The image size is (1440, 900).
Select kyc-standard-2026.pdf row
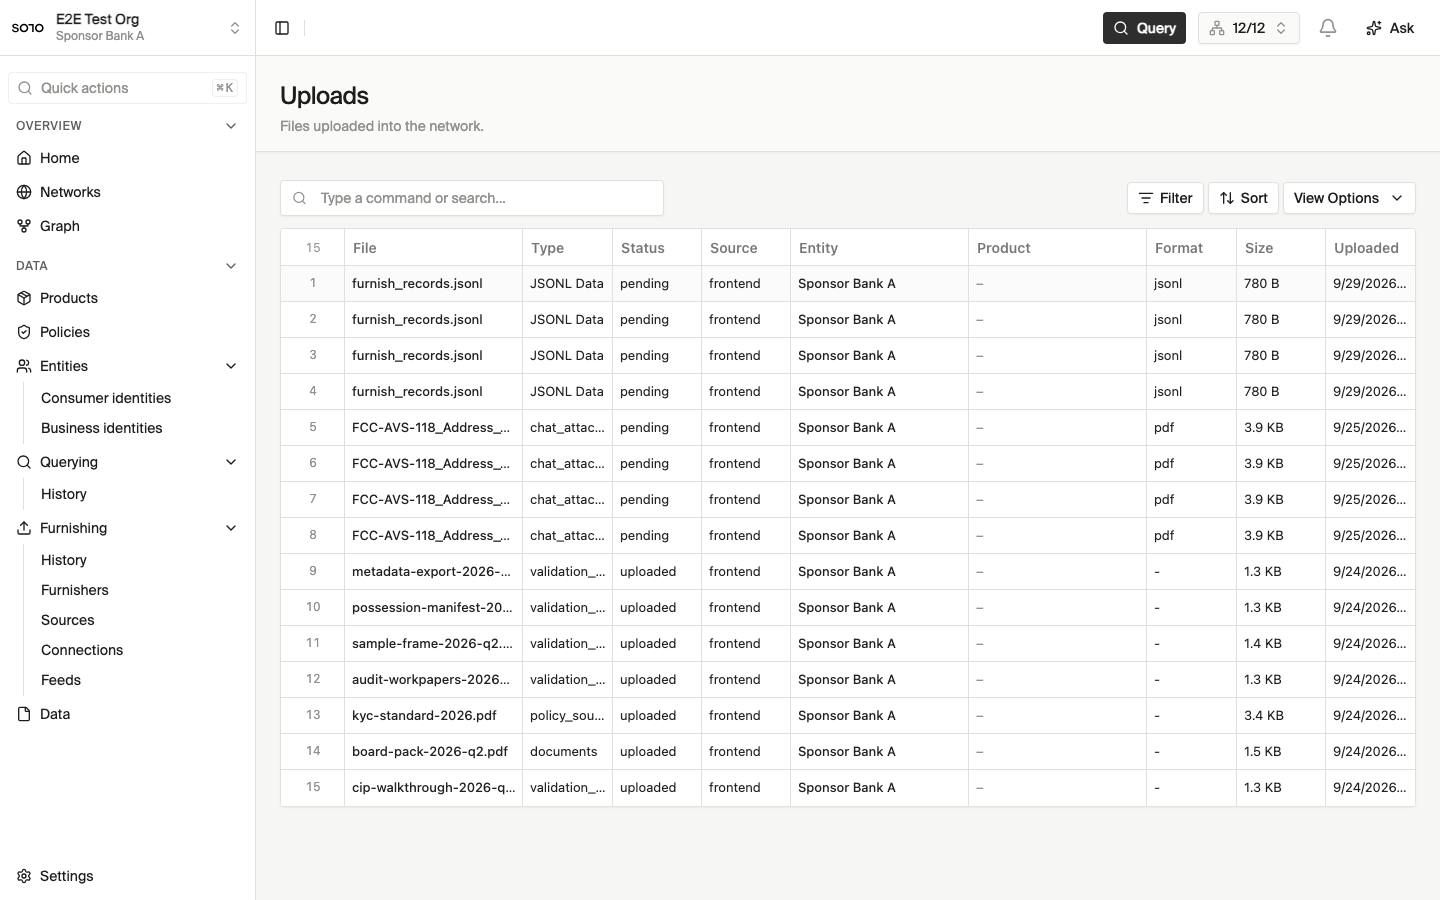pos(848,716)
